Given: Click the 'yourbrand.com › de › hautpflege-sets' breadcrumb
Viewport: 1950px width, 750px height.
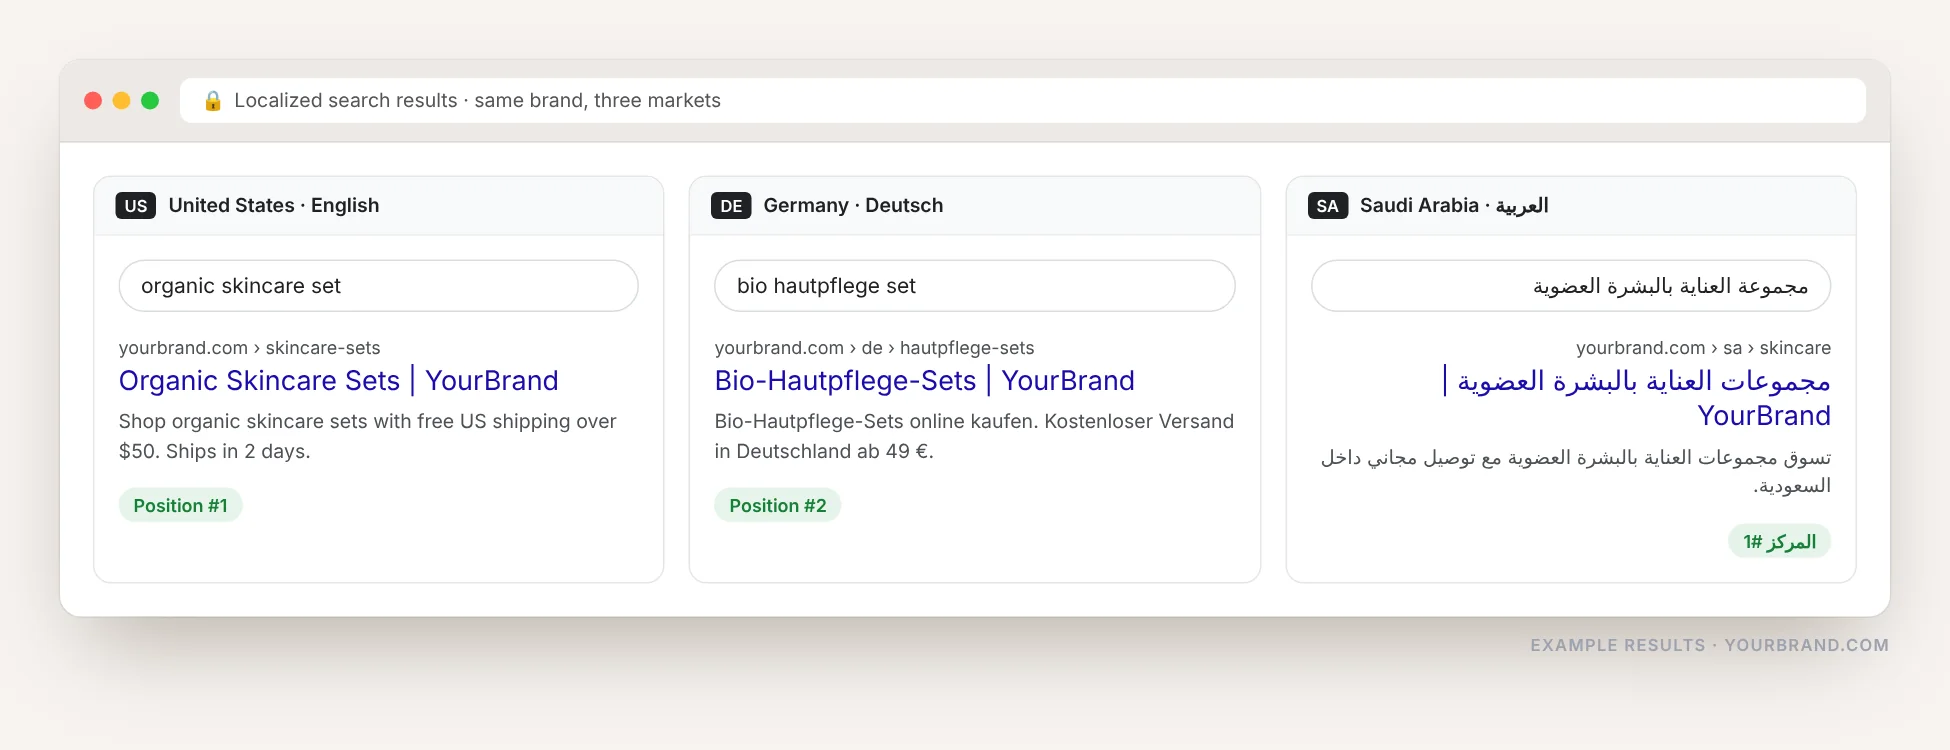Looking at the screenshot, I should 874,348.
